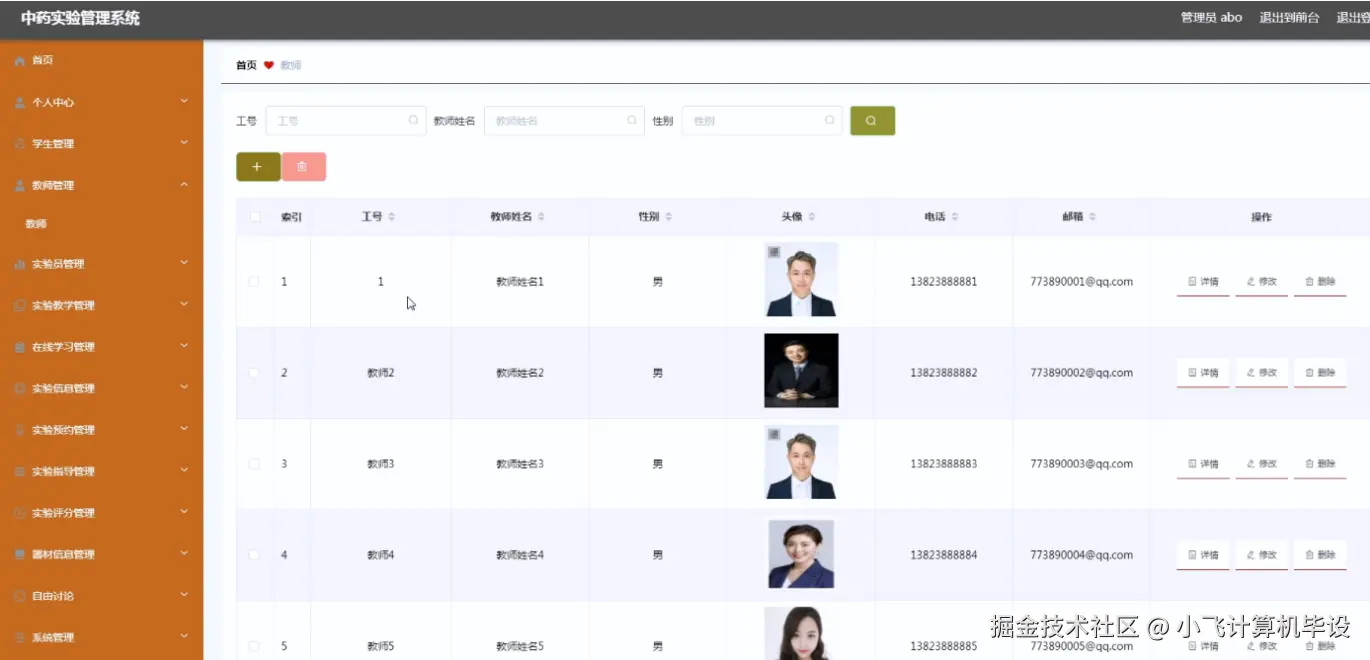1370x660 pixels.
Task: Click the icon beside 实验信息管理
Action: click(20, 389)
